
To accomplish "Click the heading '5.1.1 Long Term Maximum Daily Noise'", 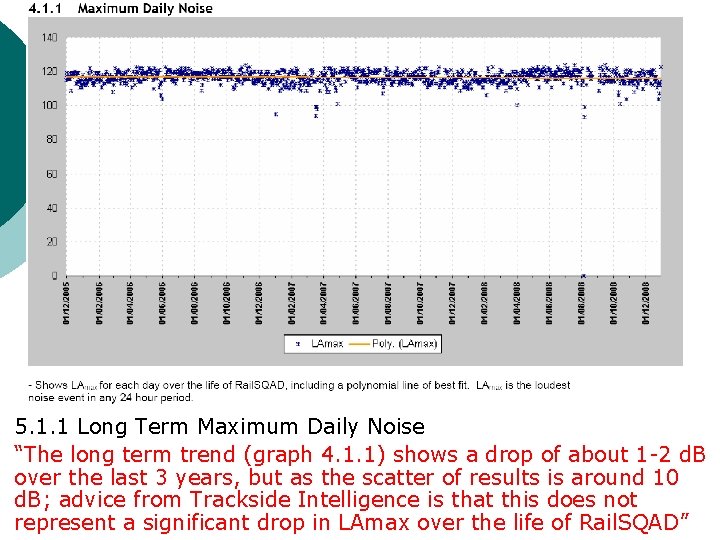I will coord(220,427).
